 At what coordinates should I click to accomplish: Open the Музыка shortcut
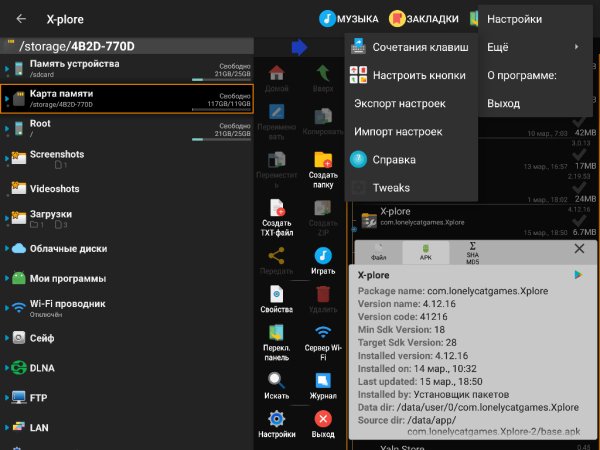pyautogui.click(x=349, y=19)
